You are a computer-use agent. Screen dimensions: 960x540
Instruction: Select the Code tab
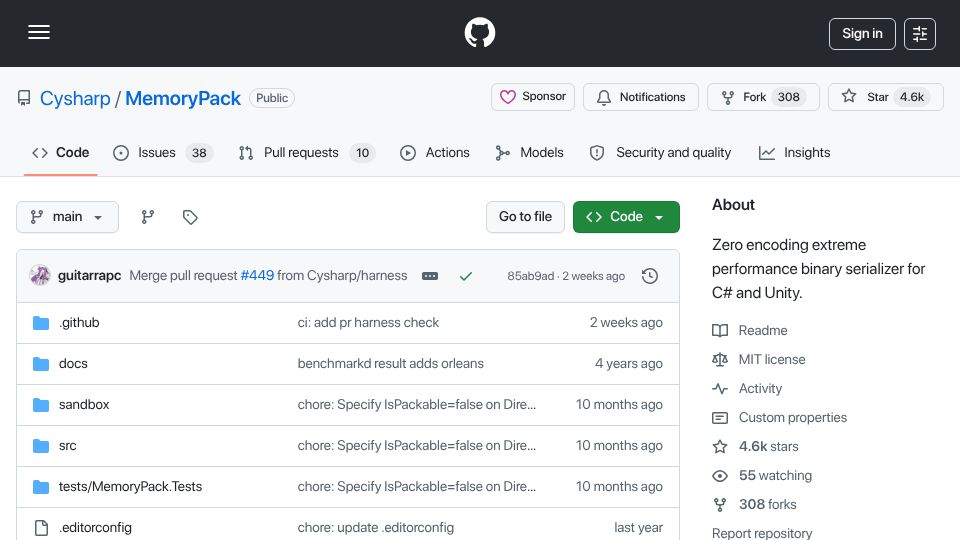[61, 152]
